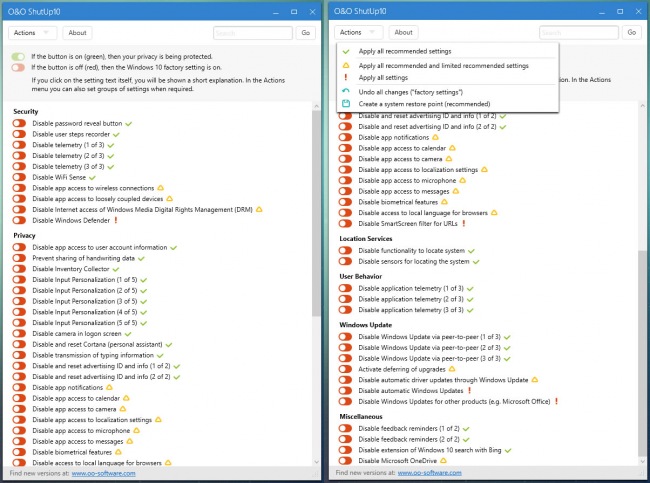Click Disable access to local language for browsers text in right window
The image size is (650, 483).
click(x=423, y=213)
